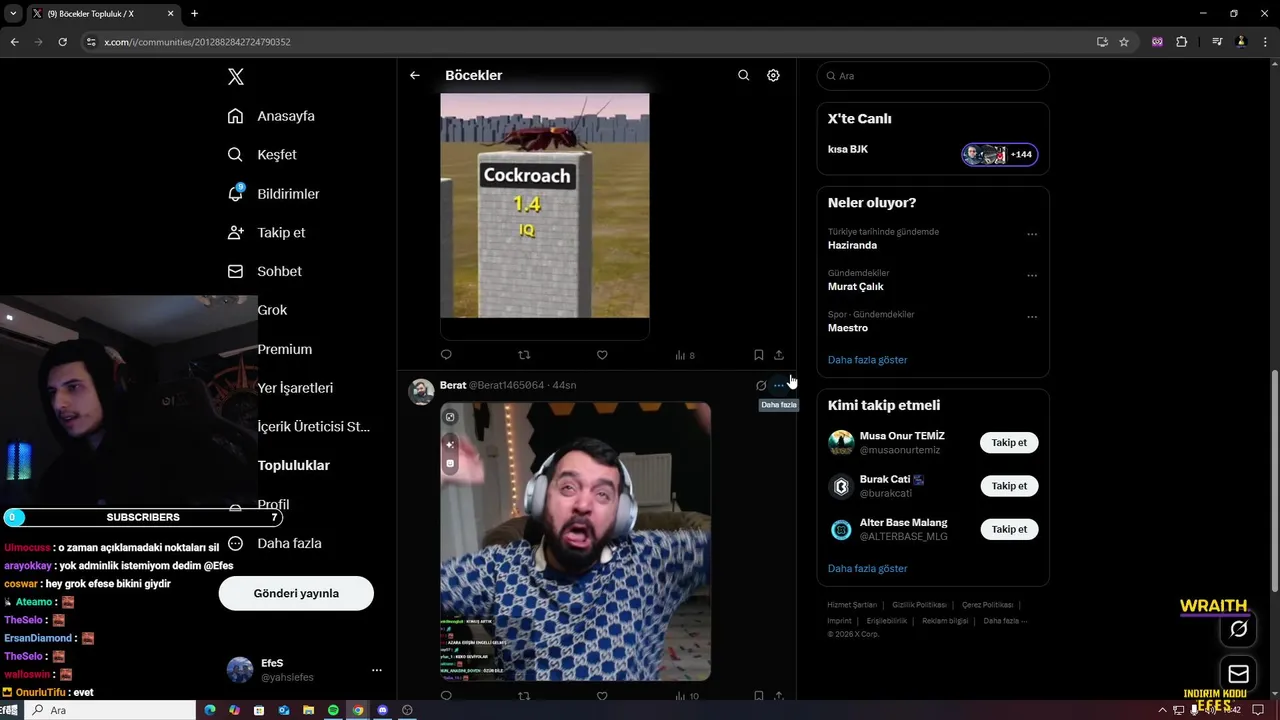Open Berat's screaming man video
This screenshot has height=720, width=1280.
pyautogui.click(x=576, y=541)
